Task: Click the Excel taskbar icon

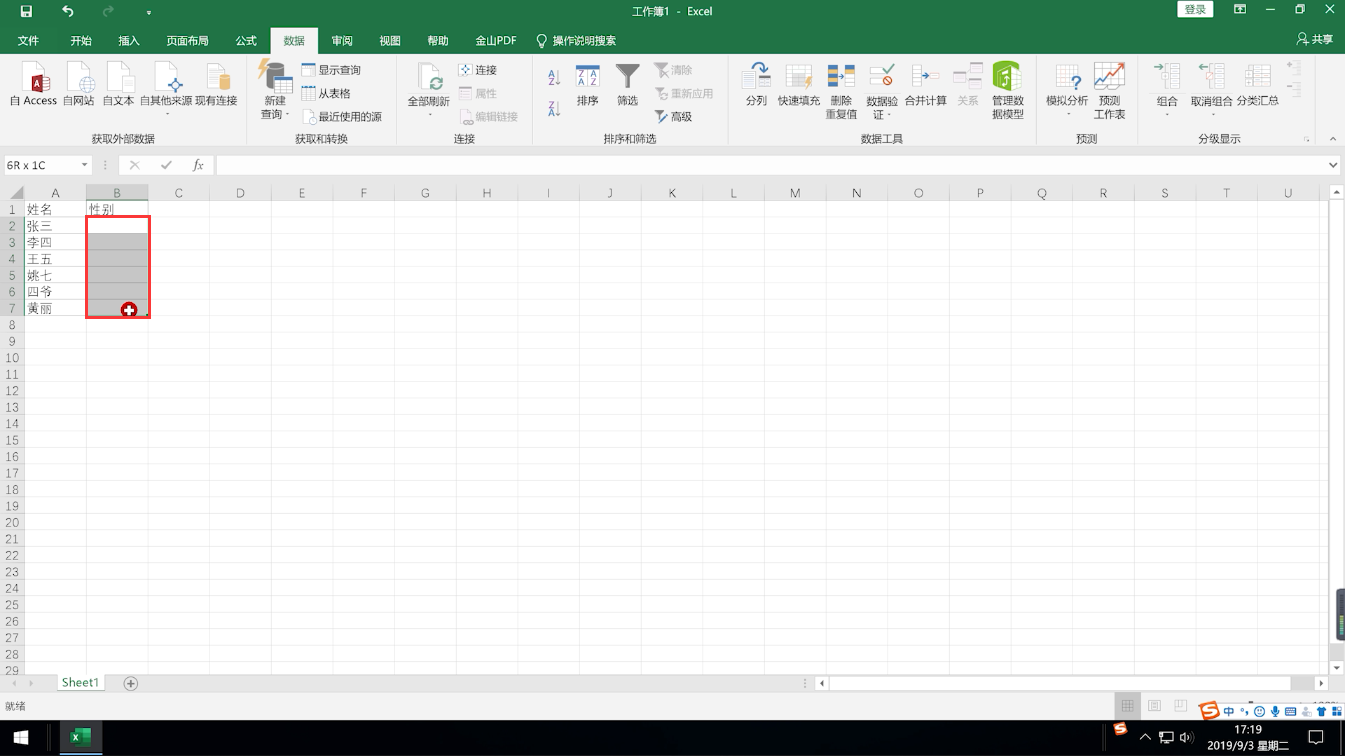Action: [x=80, y=738]
